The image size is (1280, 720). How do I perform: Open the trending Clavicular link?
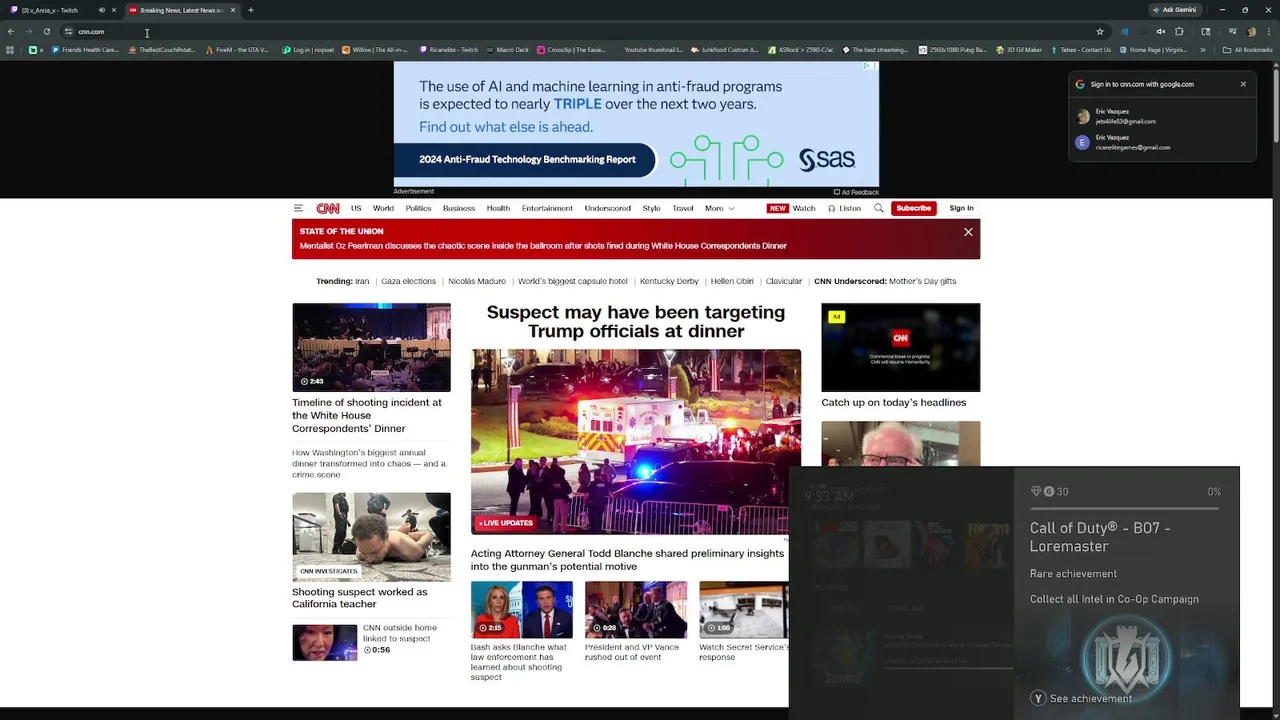click(x=784, y=281)
